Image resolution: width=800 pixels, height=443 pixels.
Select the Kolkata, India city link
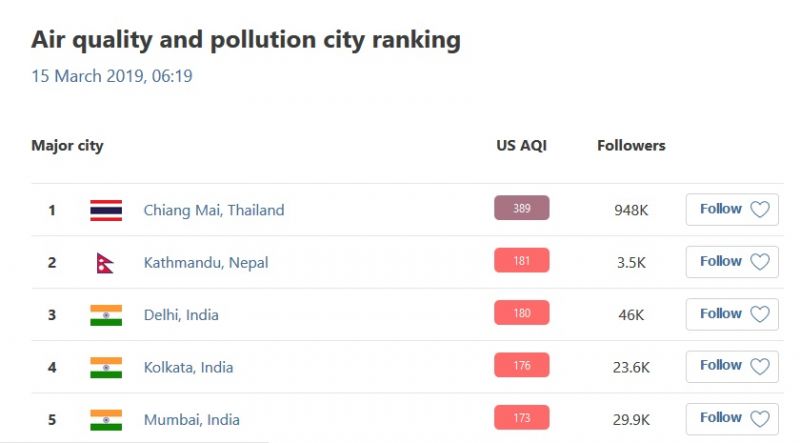188,367
